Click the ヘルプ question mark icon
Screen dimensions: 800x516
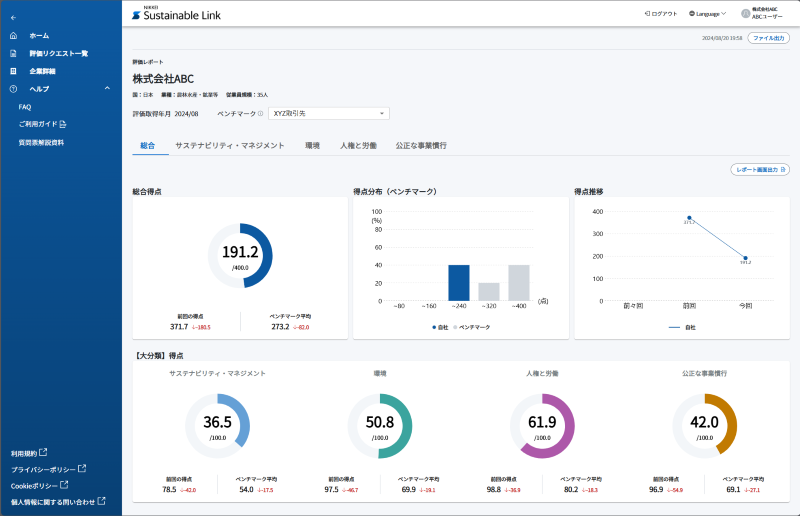pos(13,89)
